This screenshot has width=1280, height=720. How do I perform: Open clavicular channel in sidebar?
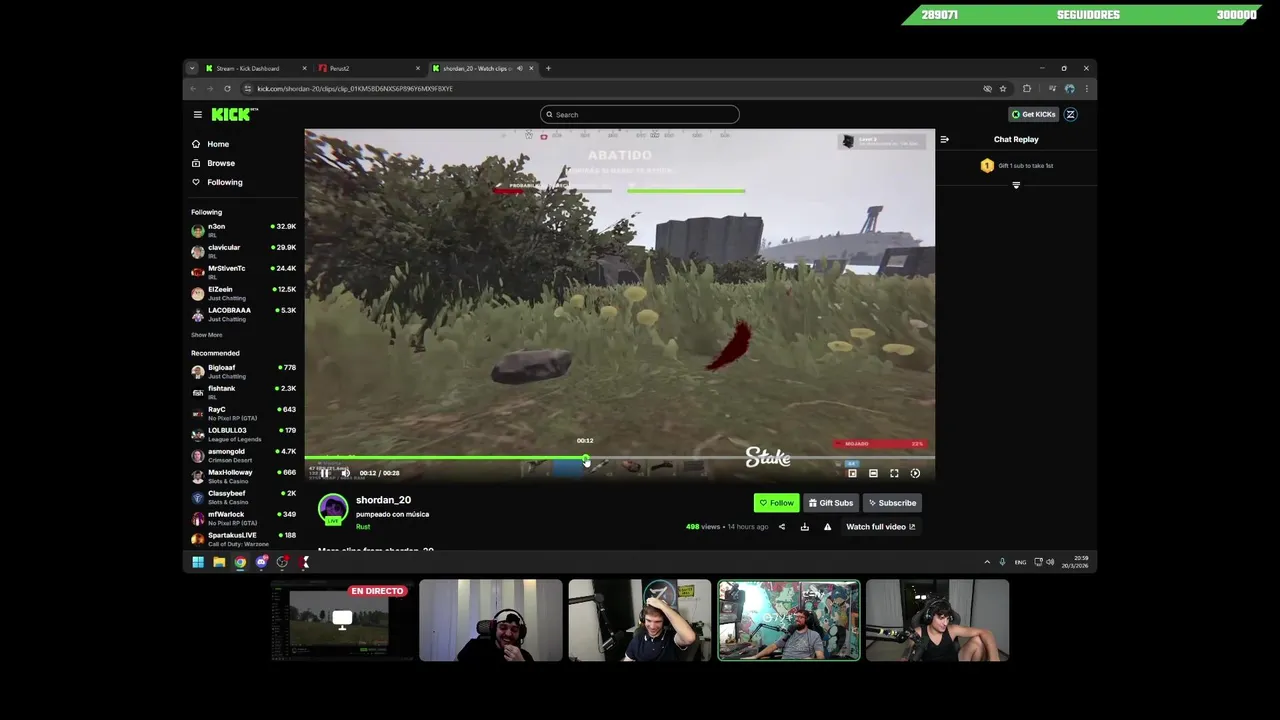pos(244,251)
